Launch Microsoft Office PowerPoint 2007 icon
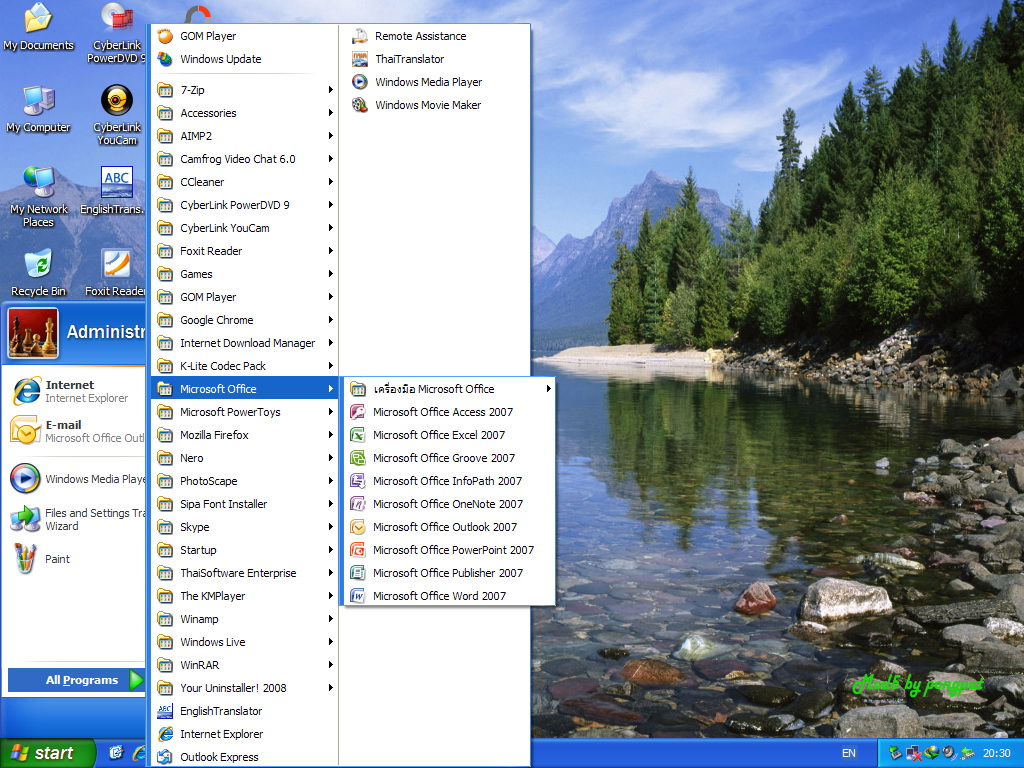The width and height of the screenshot is (1024, 768). coord(357,550)
